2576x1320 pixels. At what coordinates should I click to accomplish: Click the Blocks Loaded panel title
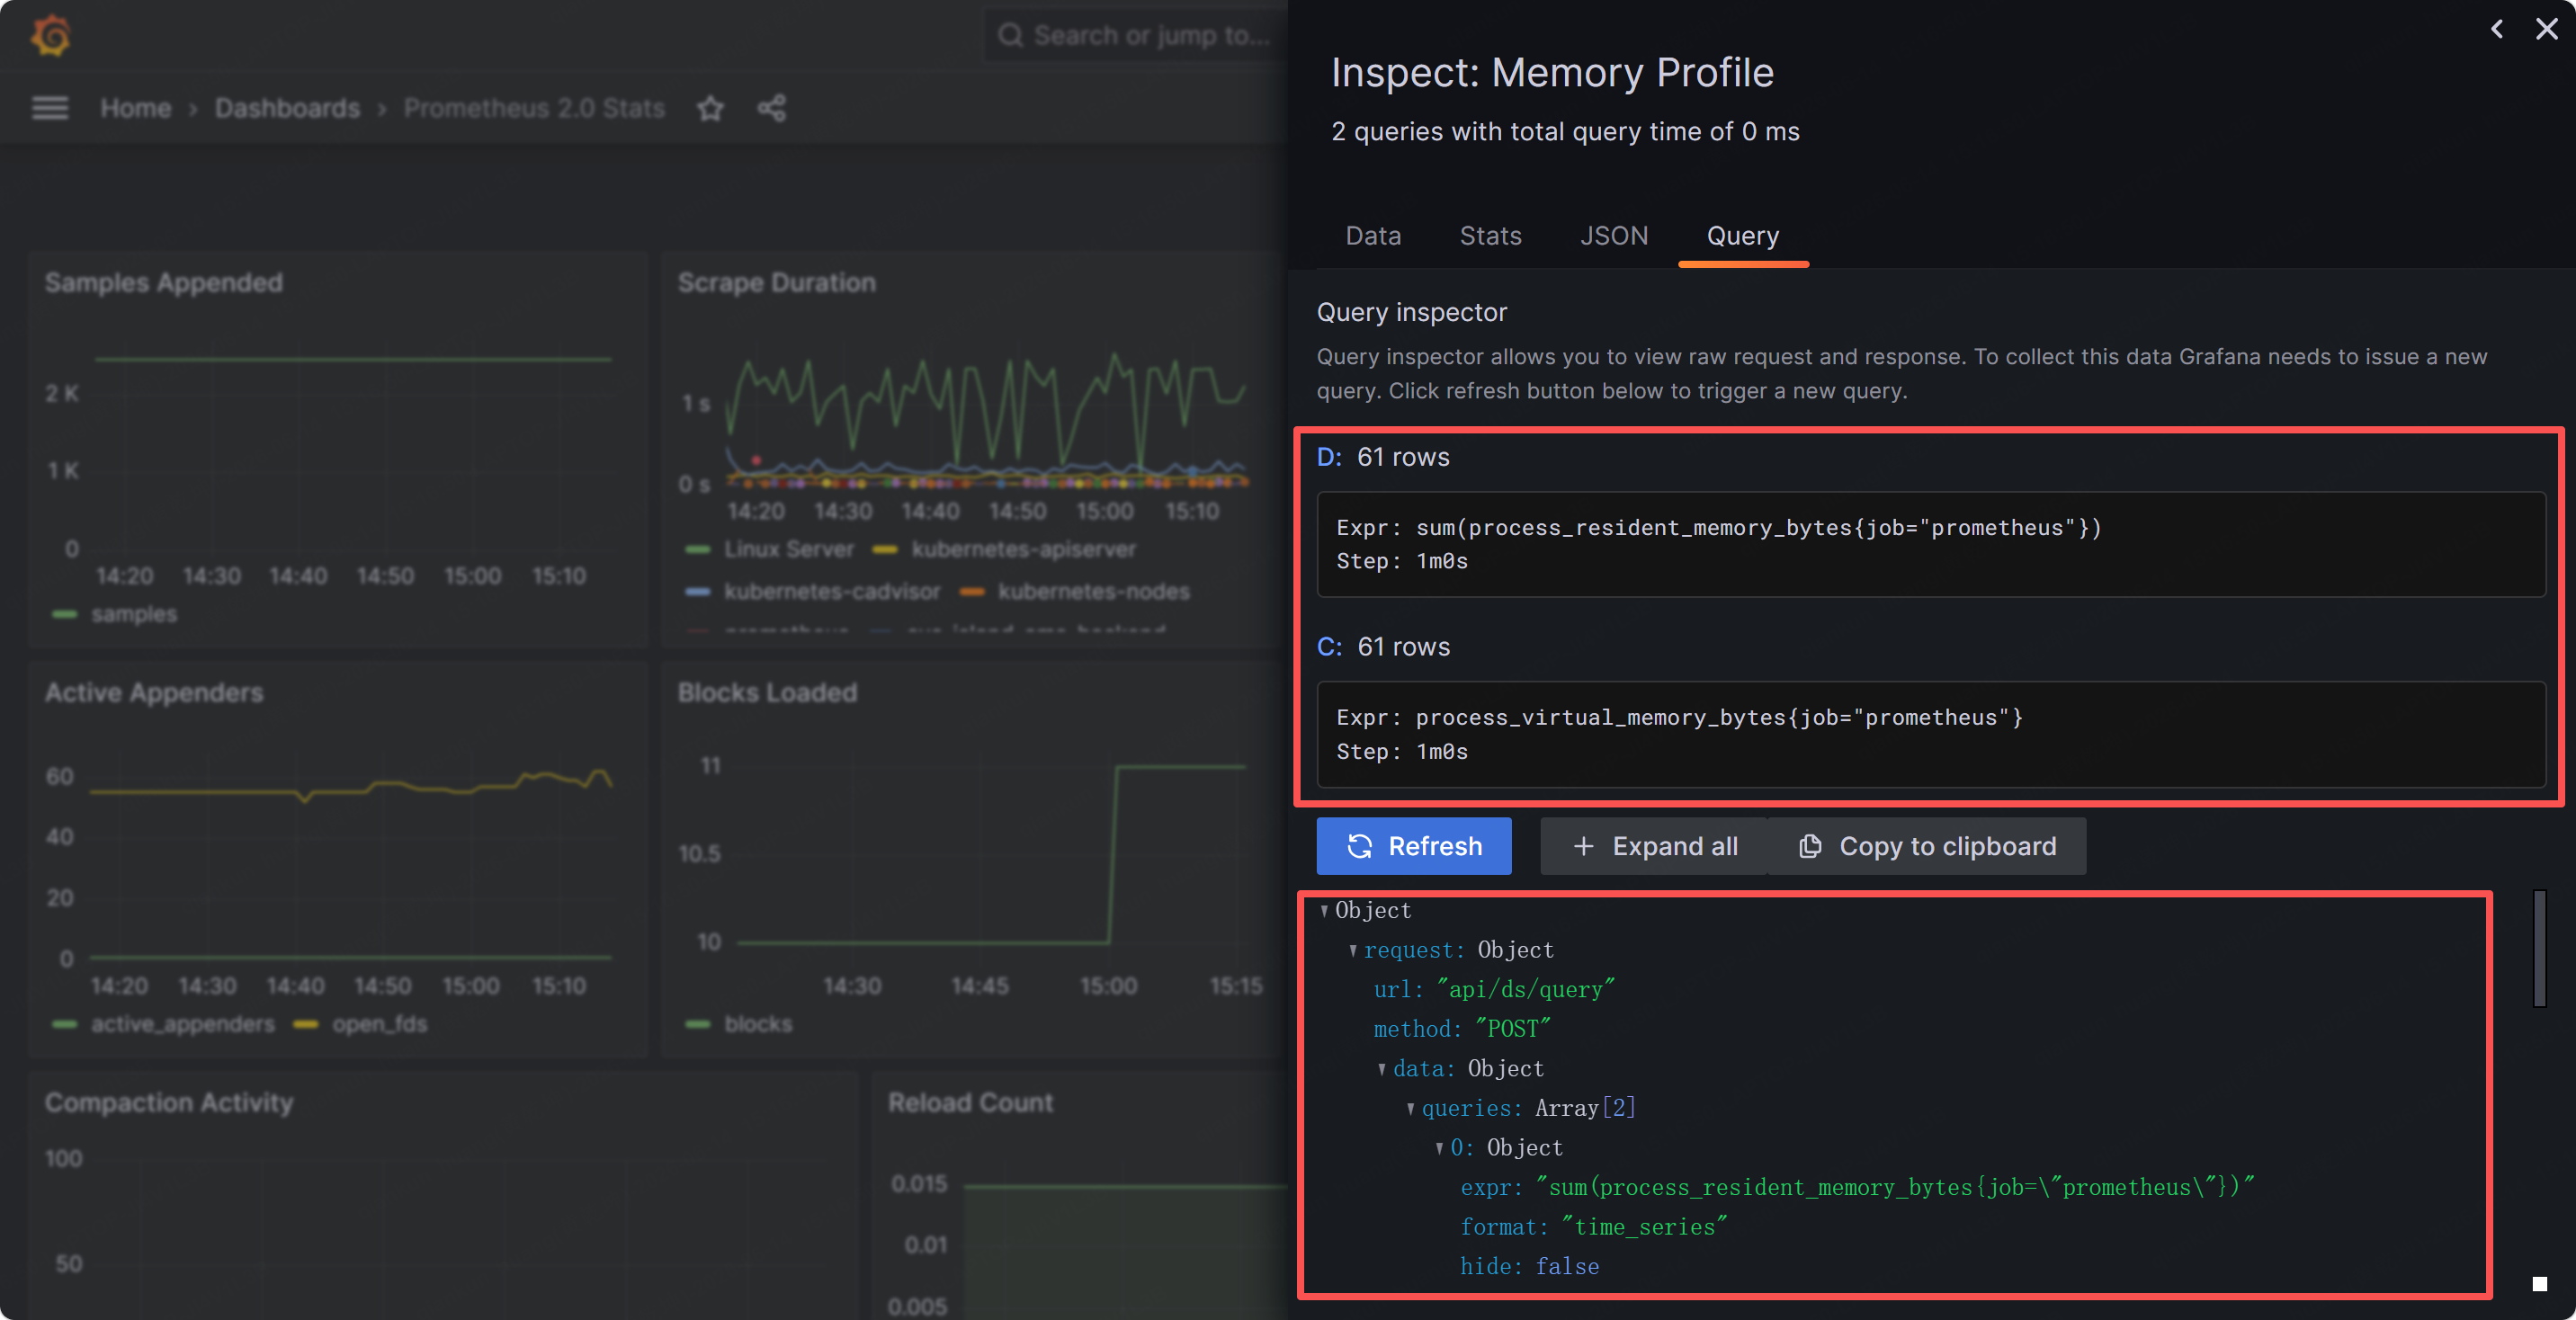767,693
